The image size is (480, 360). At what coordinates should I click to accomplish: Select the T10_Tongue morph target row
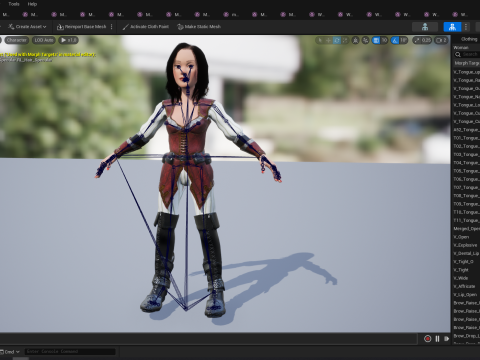(466, 212)
